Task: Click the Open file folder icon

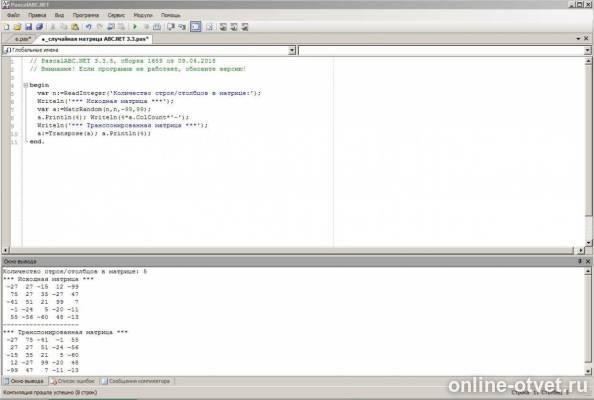Action: tap(17, 27)
